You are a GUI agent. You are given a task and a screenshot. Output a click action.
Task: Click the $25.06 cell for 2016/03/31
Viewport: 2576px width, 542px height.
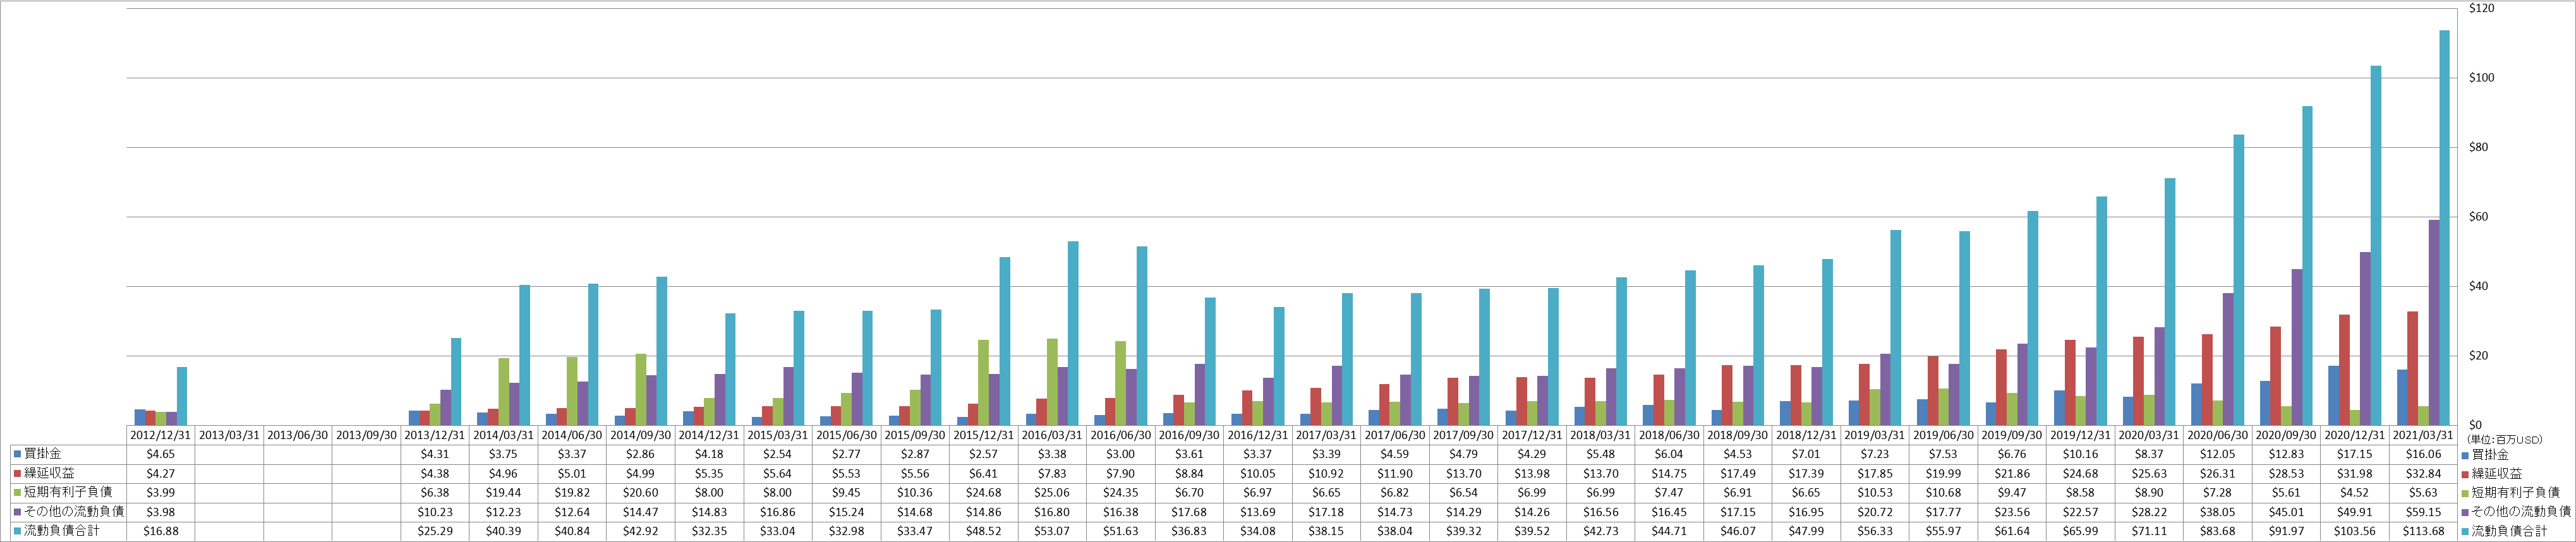tap(1052, 492)
